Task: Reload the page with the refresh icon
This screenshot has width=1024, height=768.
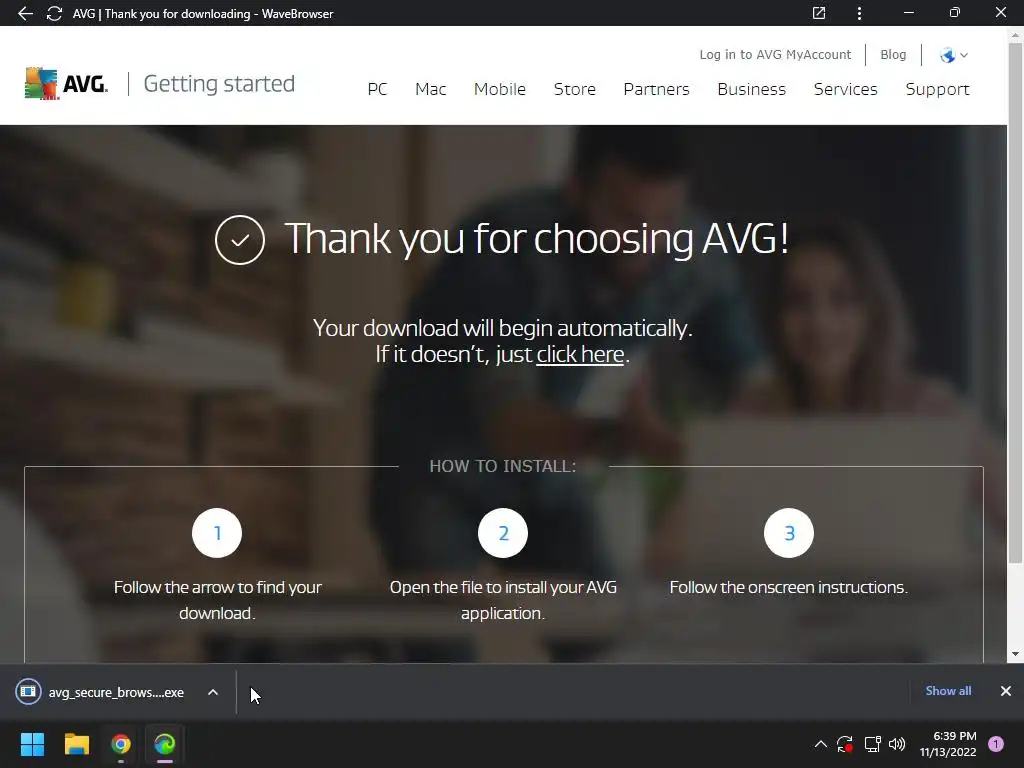Action: click(x=54, y=14)
